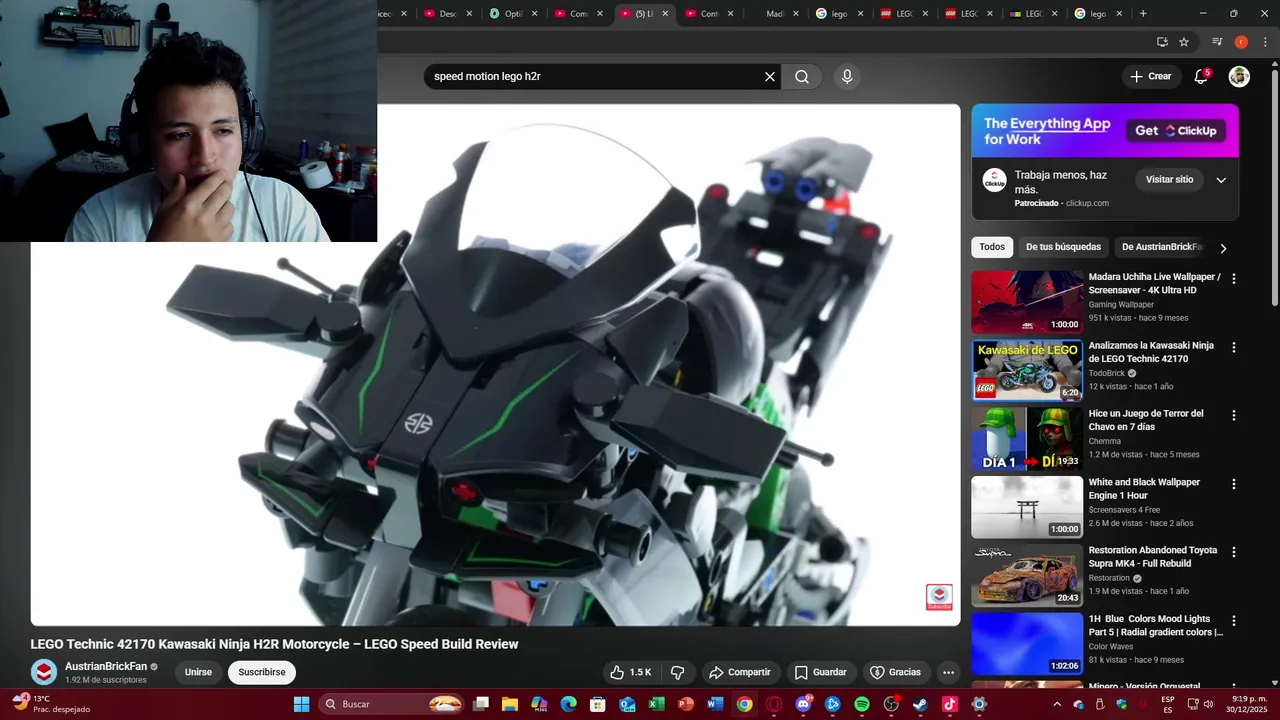Viewport: 1280px width, 720px height.
Task: Dislike the video with thumbs down
Action: [677, 672]
